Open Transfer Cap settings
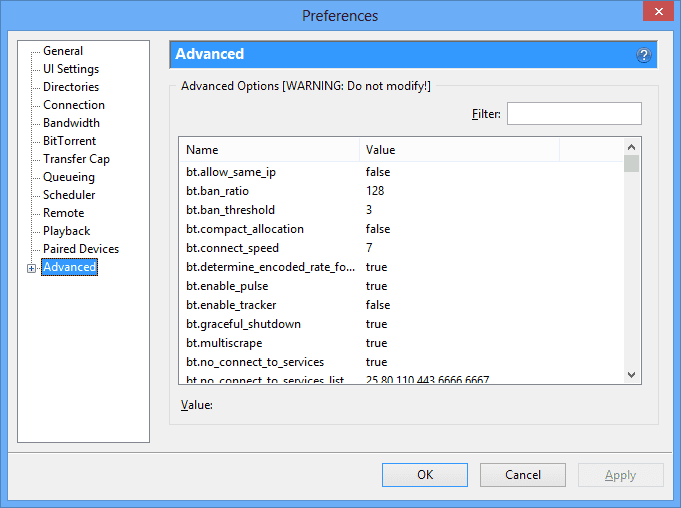Viewport: 681px width, 508px height. click(x=76, y=159)
